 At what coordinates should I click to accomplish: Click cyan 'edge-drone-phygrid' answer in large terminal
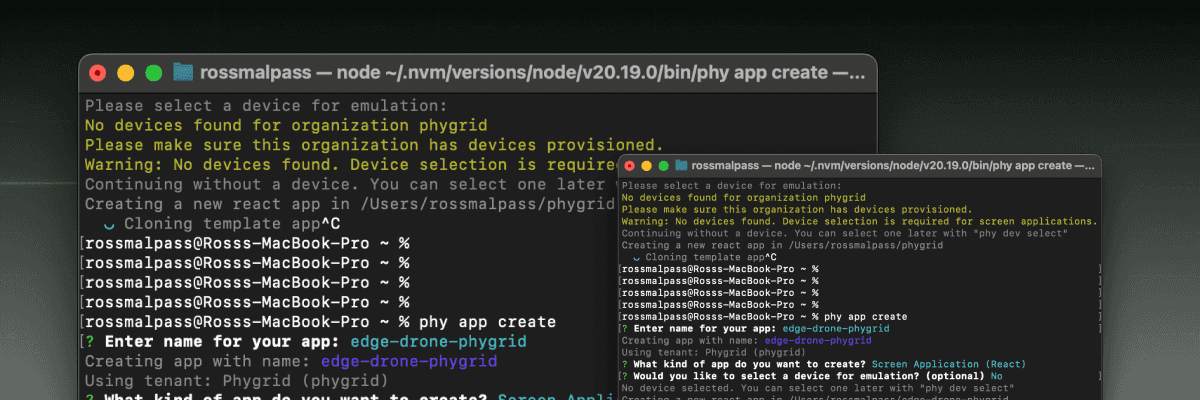438,342
